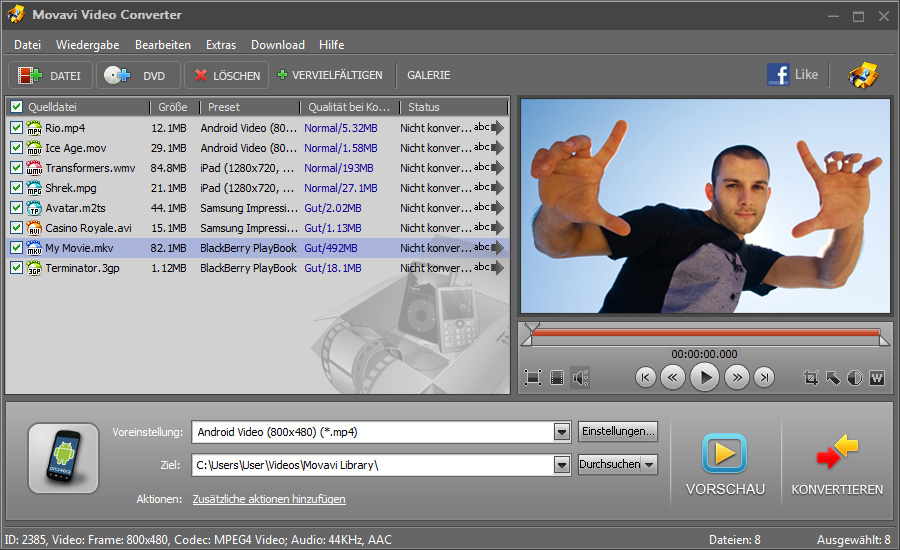Click the Zusätzliche aktionen hinzufügen link
Image resolution: width=900 pixels, height=550 pixels.
click(x=269, y=499)
